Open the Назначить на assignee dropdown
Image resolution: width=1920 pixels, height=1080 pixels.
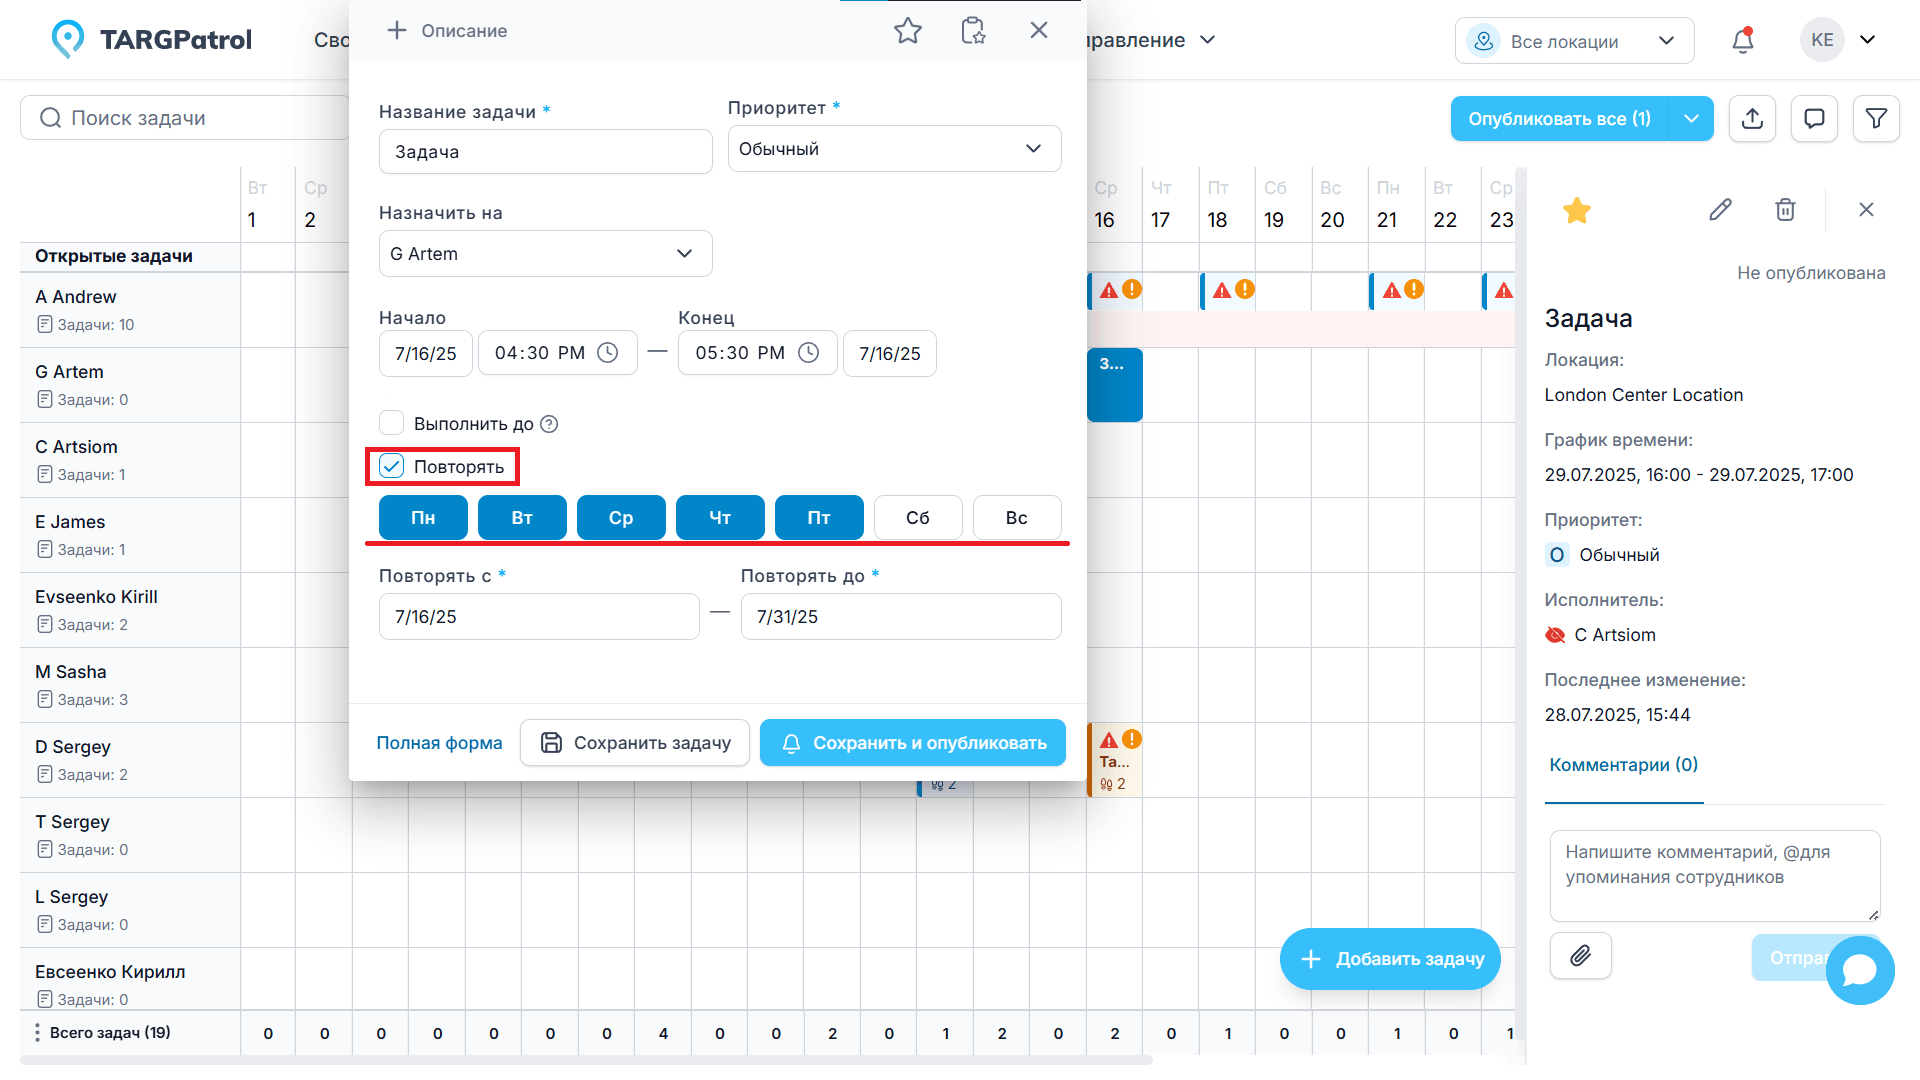[545, 253]
